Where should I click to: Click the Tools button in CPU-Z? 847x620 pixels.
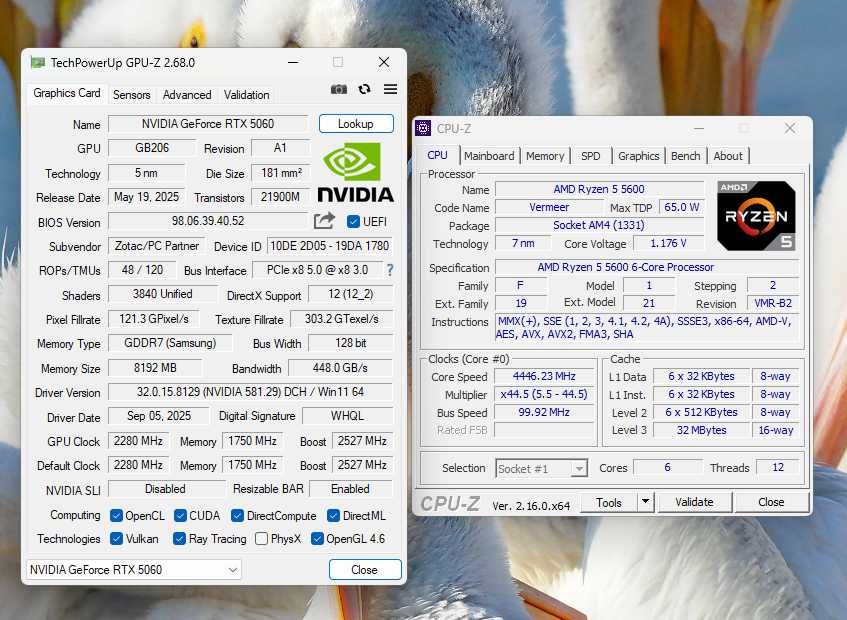[609, 502]
